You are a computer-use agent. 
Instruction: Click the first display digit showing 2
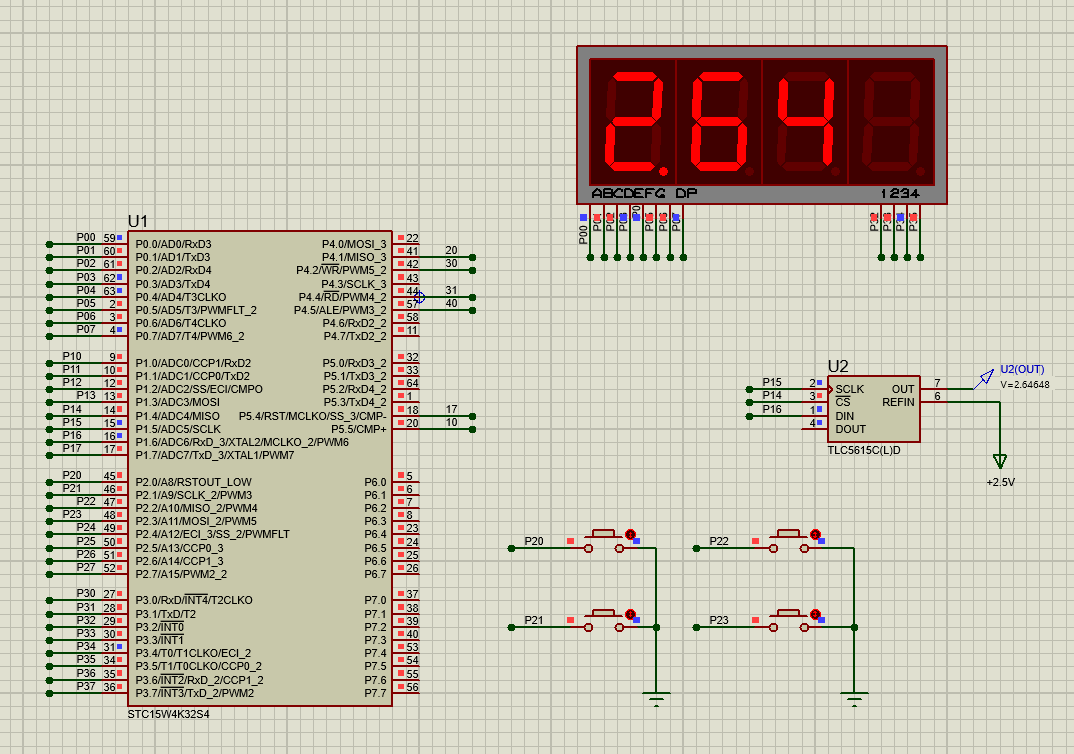632,121
